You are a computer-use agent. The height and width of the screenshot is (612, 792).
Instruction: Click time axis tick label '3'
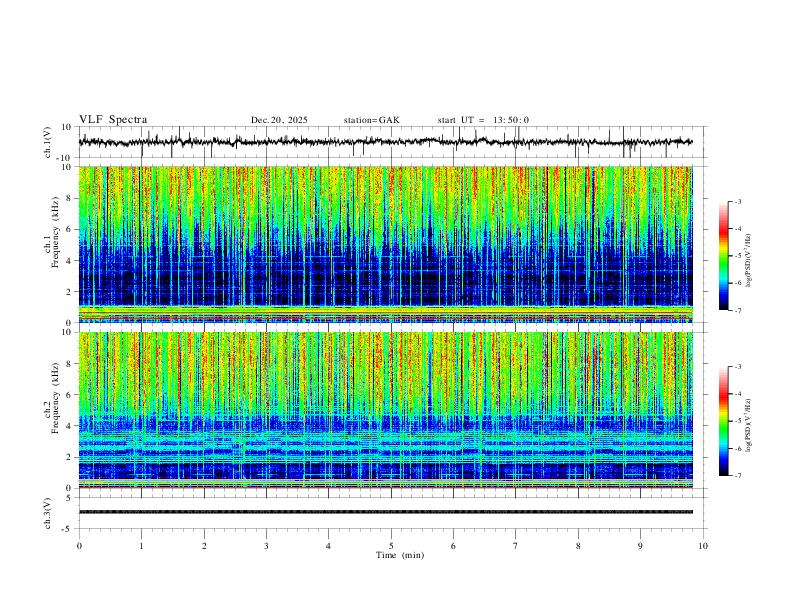[x=266, y=546]
